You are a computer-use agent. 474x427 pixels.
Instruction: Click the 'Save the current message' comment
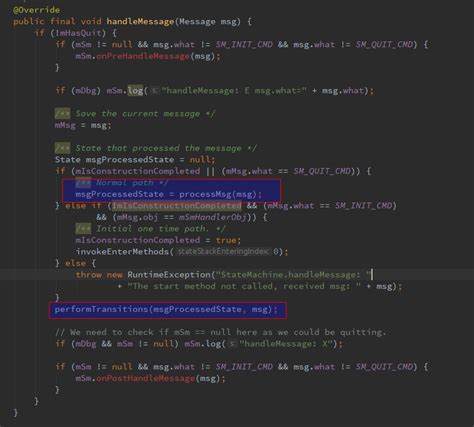135,114
